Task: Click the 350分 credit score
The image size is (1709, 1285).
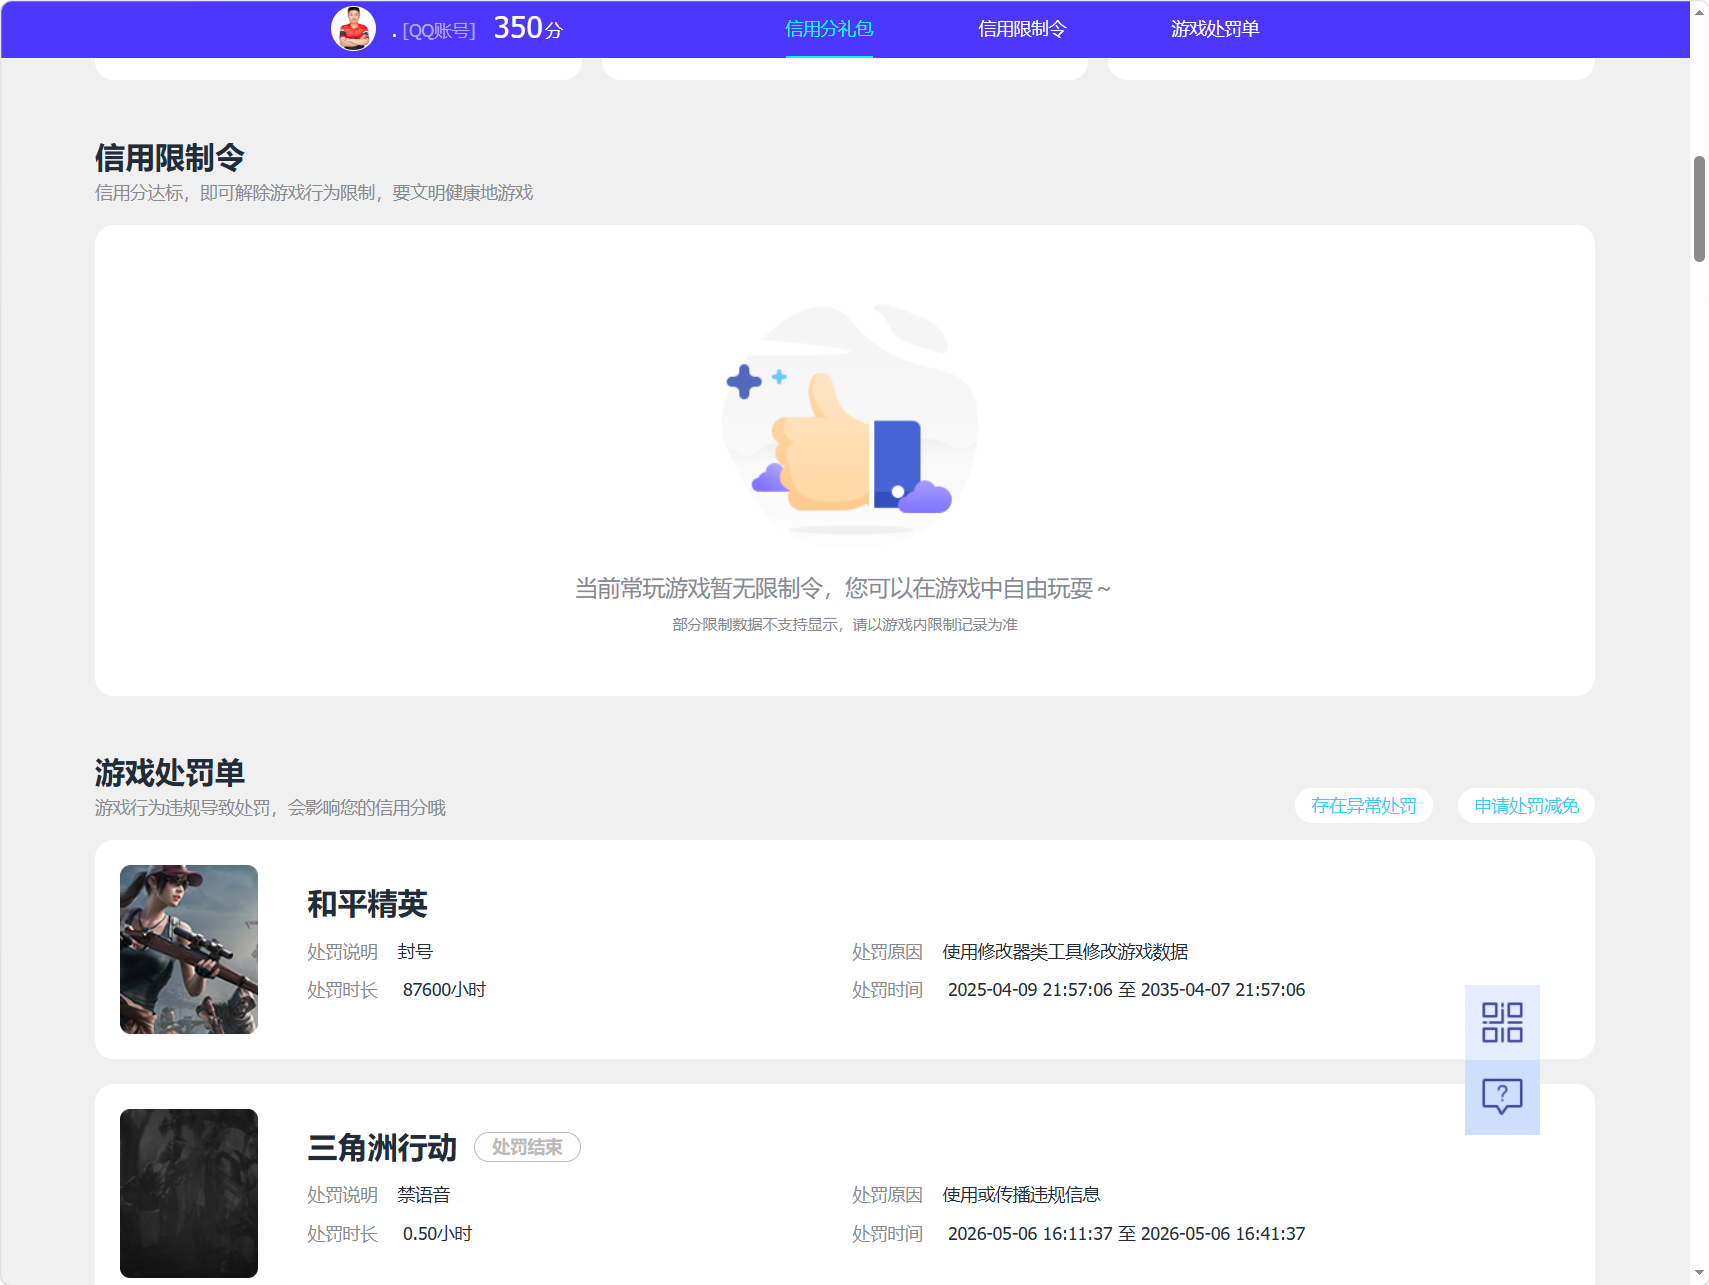Action: [528, 28]
